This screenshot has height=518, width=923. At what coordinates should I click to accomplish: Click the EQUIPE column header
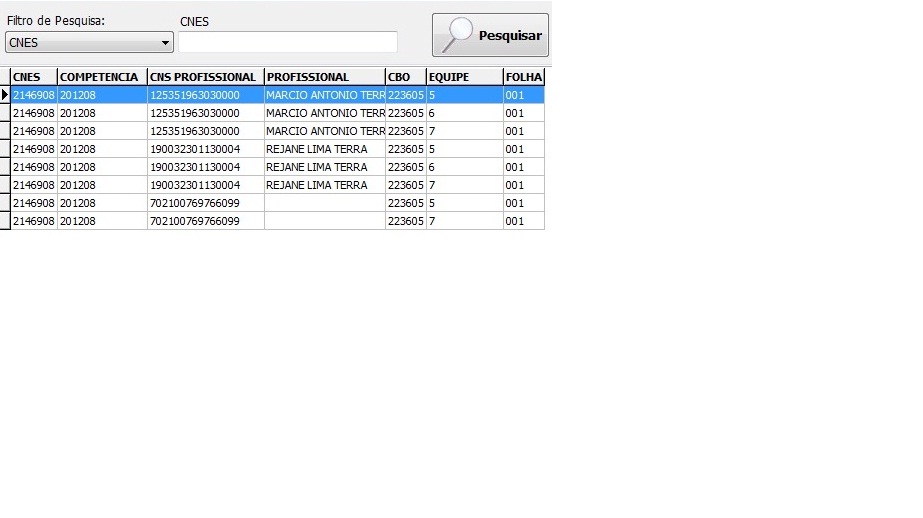point(464,77)
